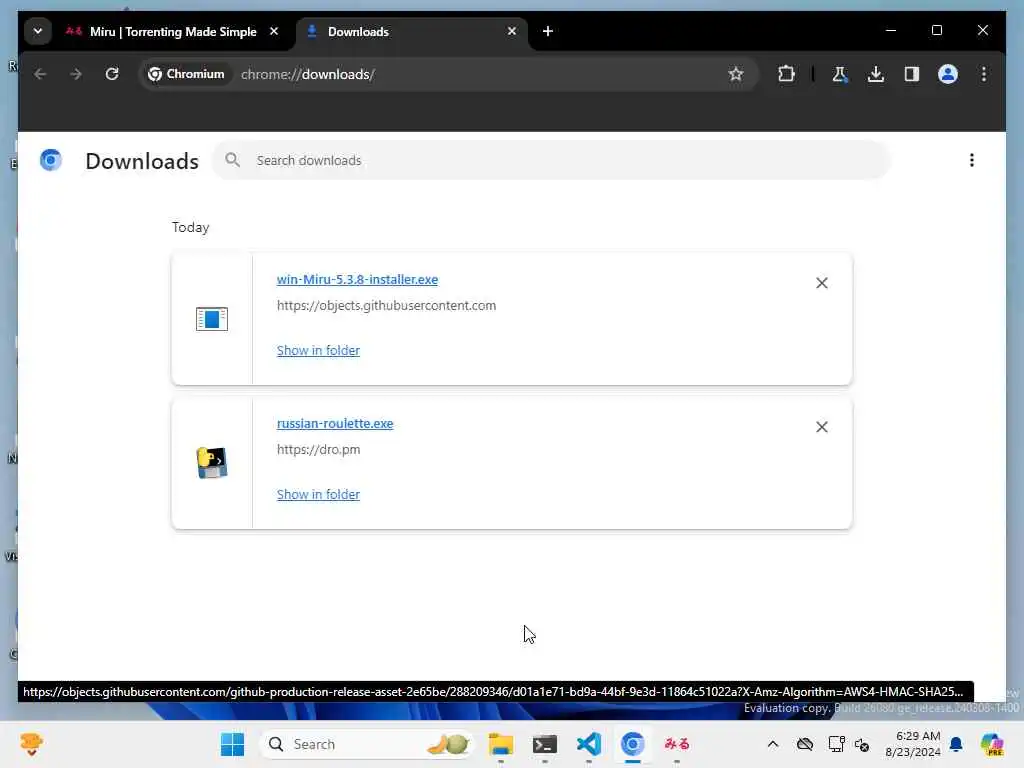The image size is (1024, 768).
Task: Click the Chromium logo beside Downloads heading
Action: coord(51,160)
